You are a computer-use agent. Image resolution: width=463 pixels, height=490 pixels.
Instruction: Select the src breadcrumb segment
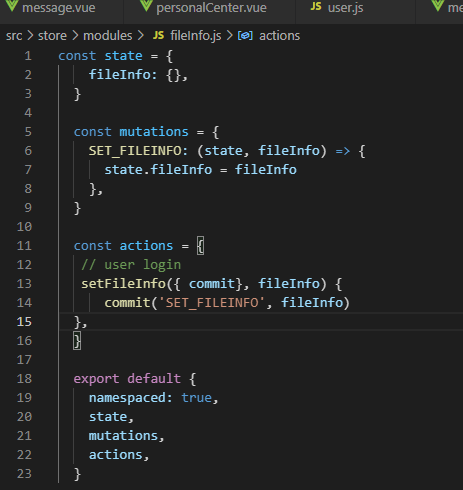pos(14,36)
